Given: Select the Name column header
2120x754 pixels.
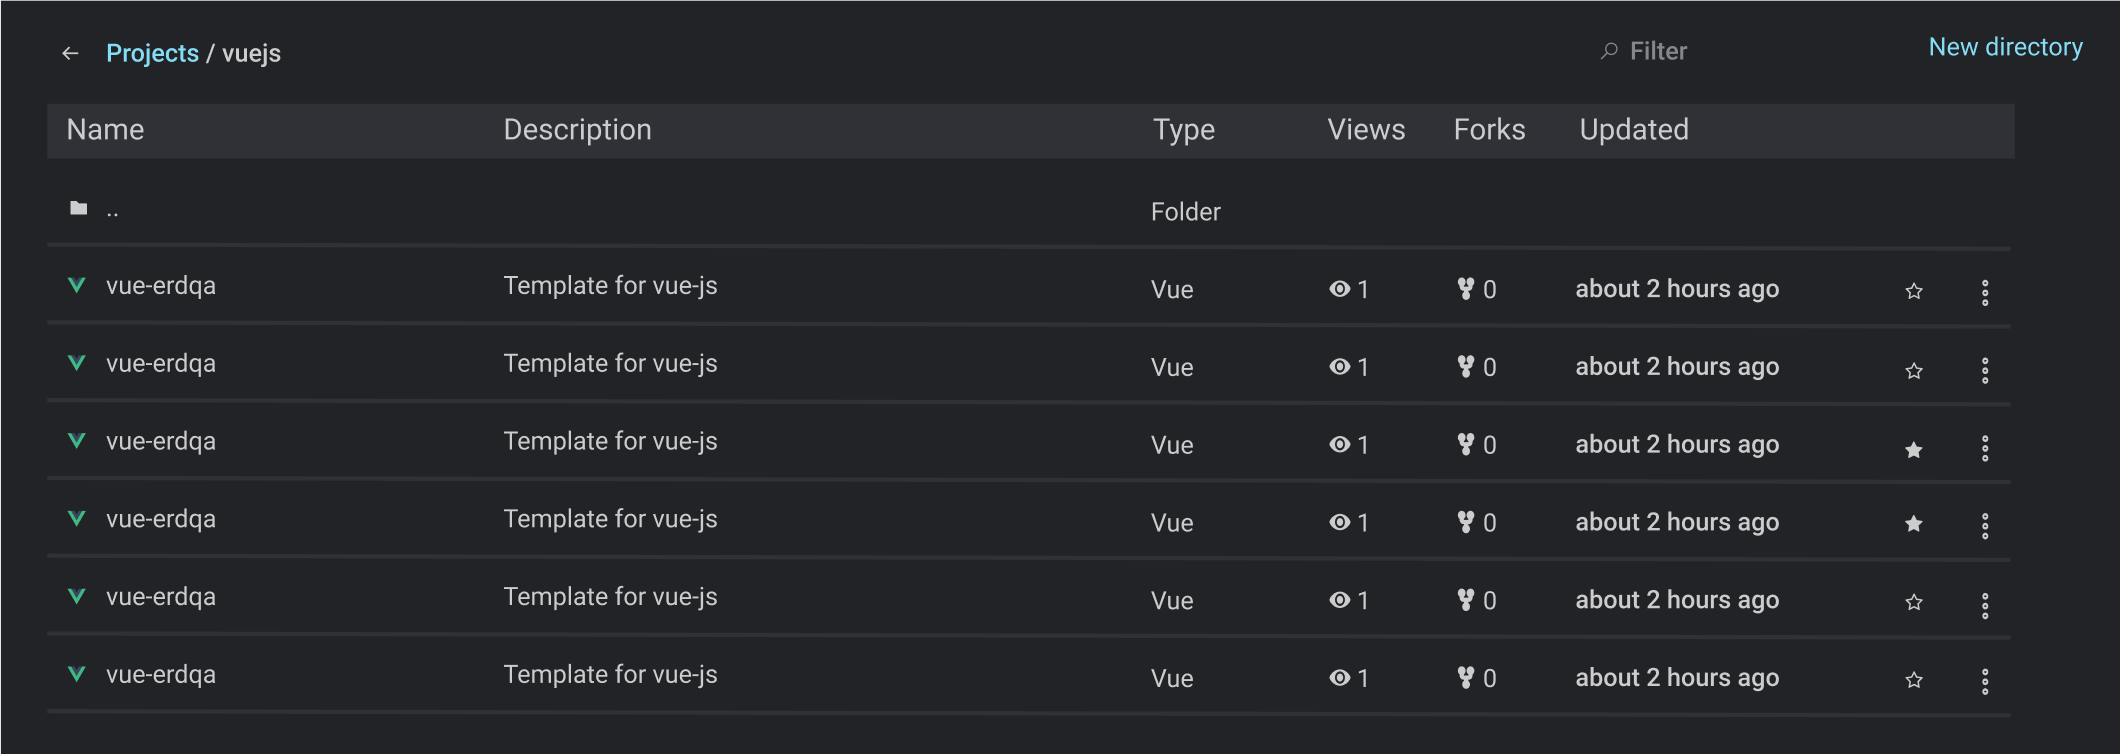Looking at the screenshot, I should tap(105, 129).
